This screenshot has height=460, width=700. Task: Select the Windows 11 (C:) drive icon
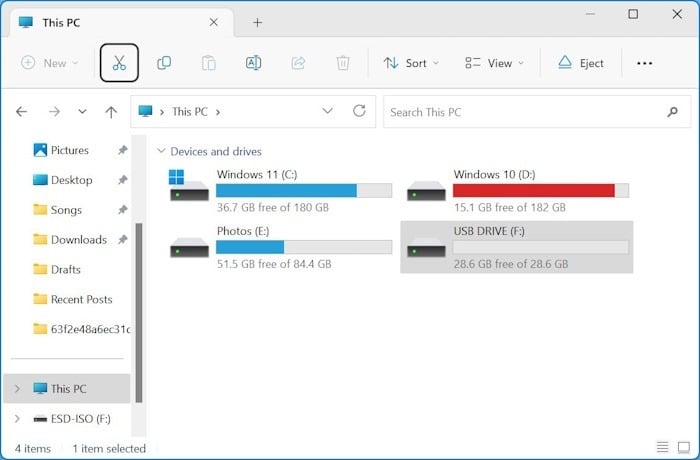pyautogui.click(x=189, y=185)
